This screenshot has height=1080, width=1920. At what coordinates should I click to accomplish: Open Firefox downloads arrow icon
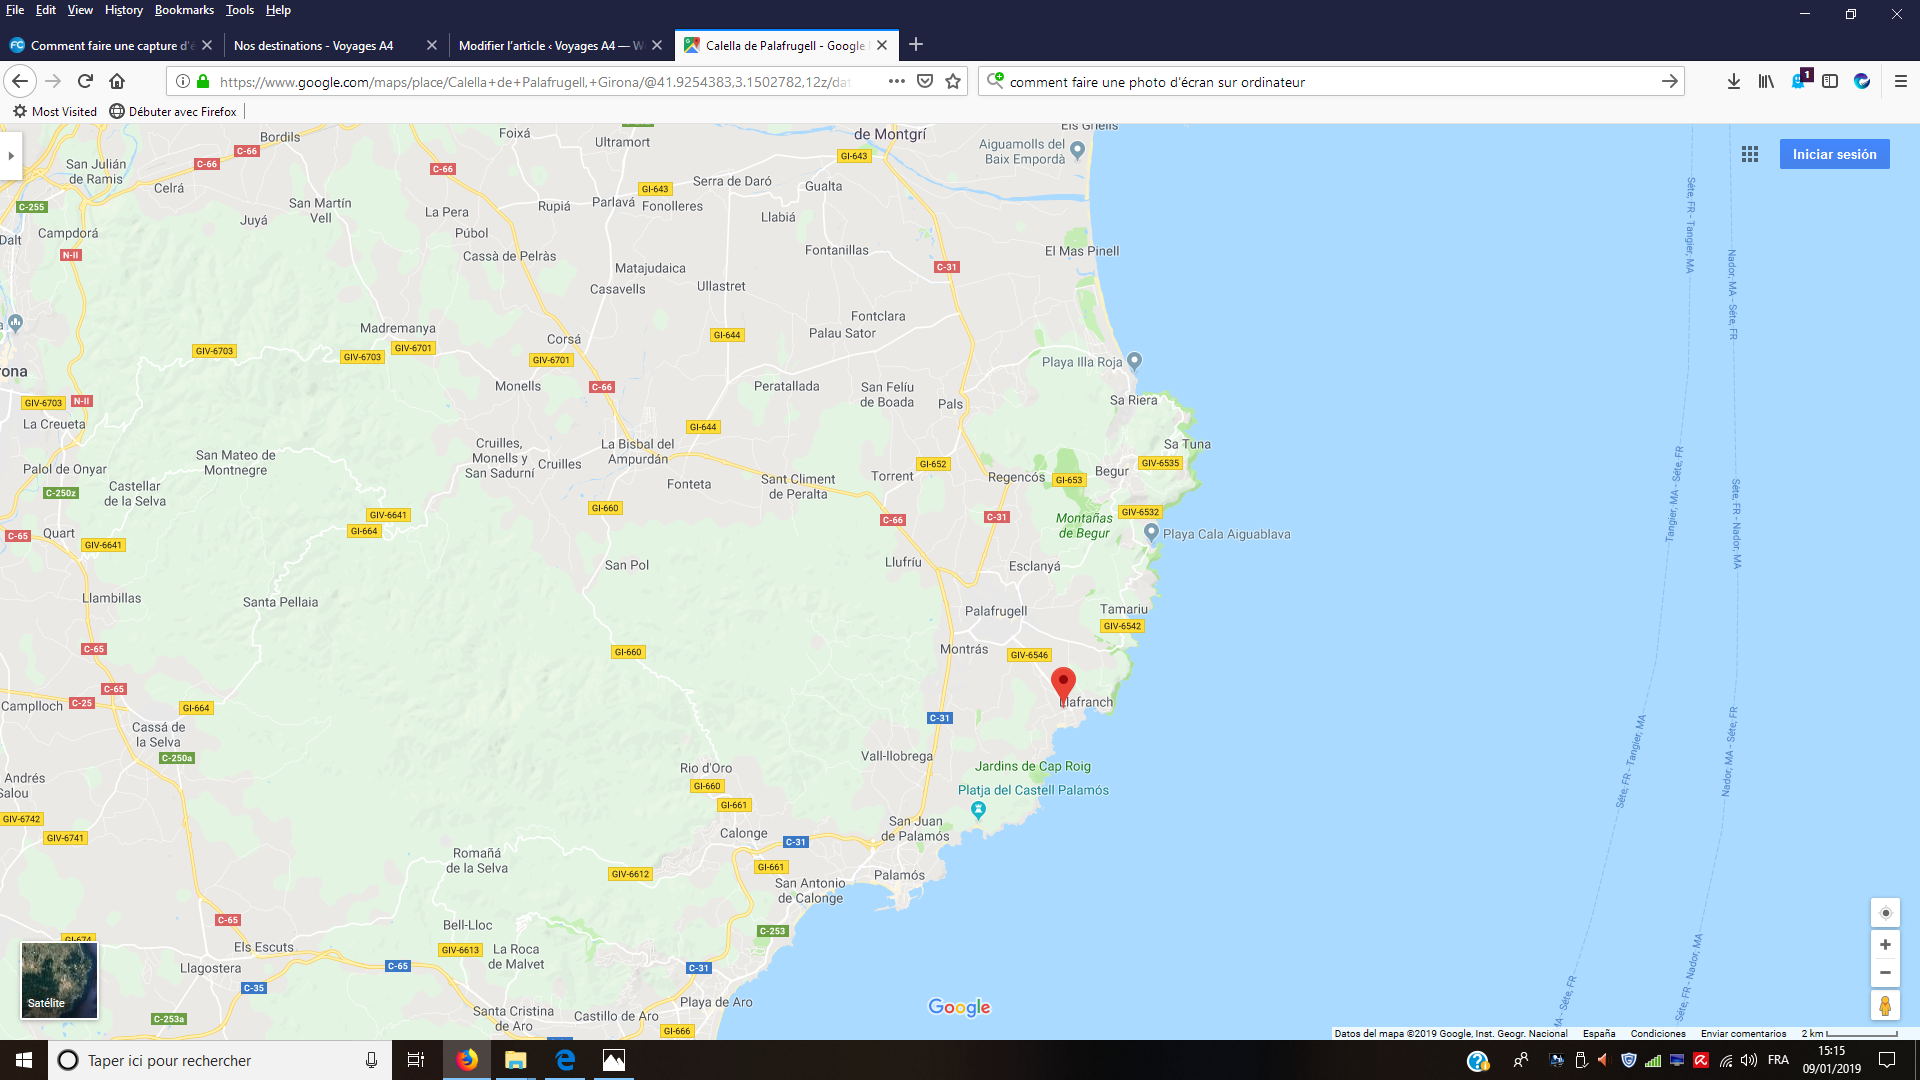coord(1733,82)
